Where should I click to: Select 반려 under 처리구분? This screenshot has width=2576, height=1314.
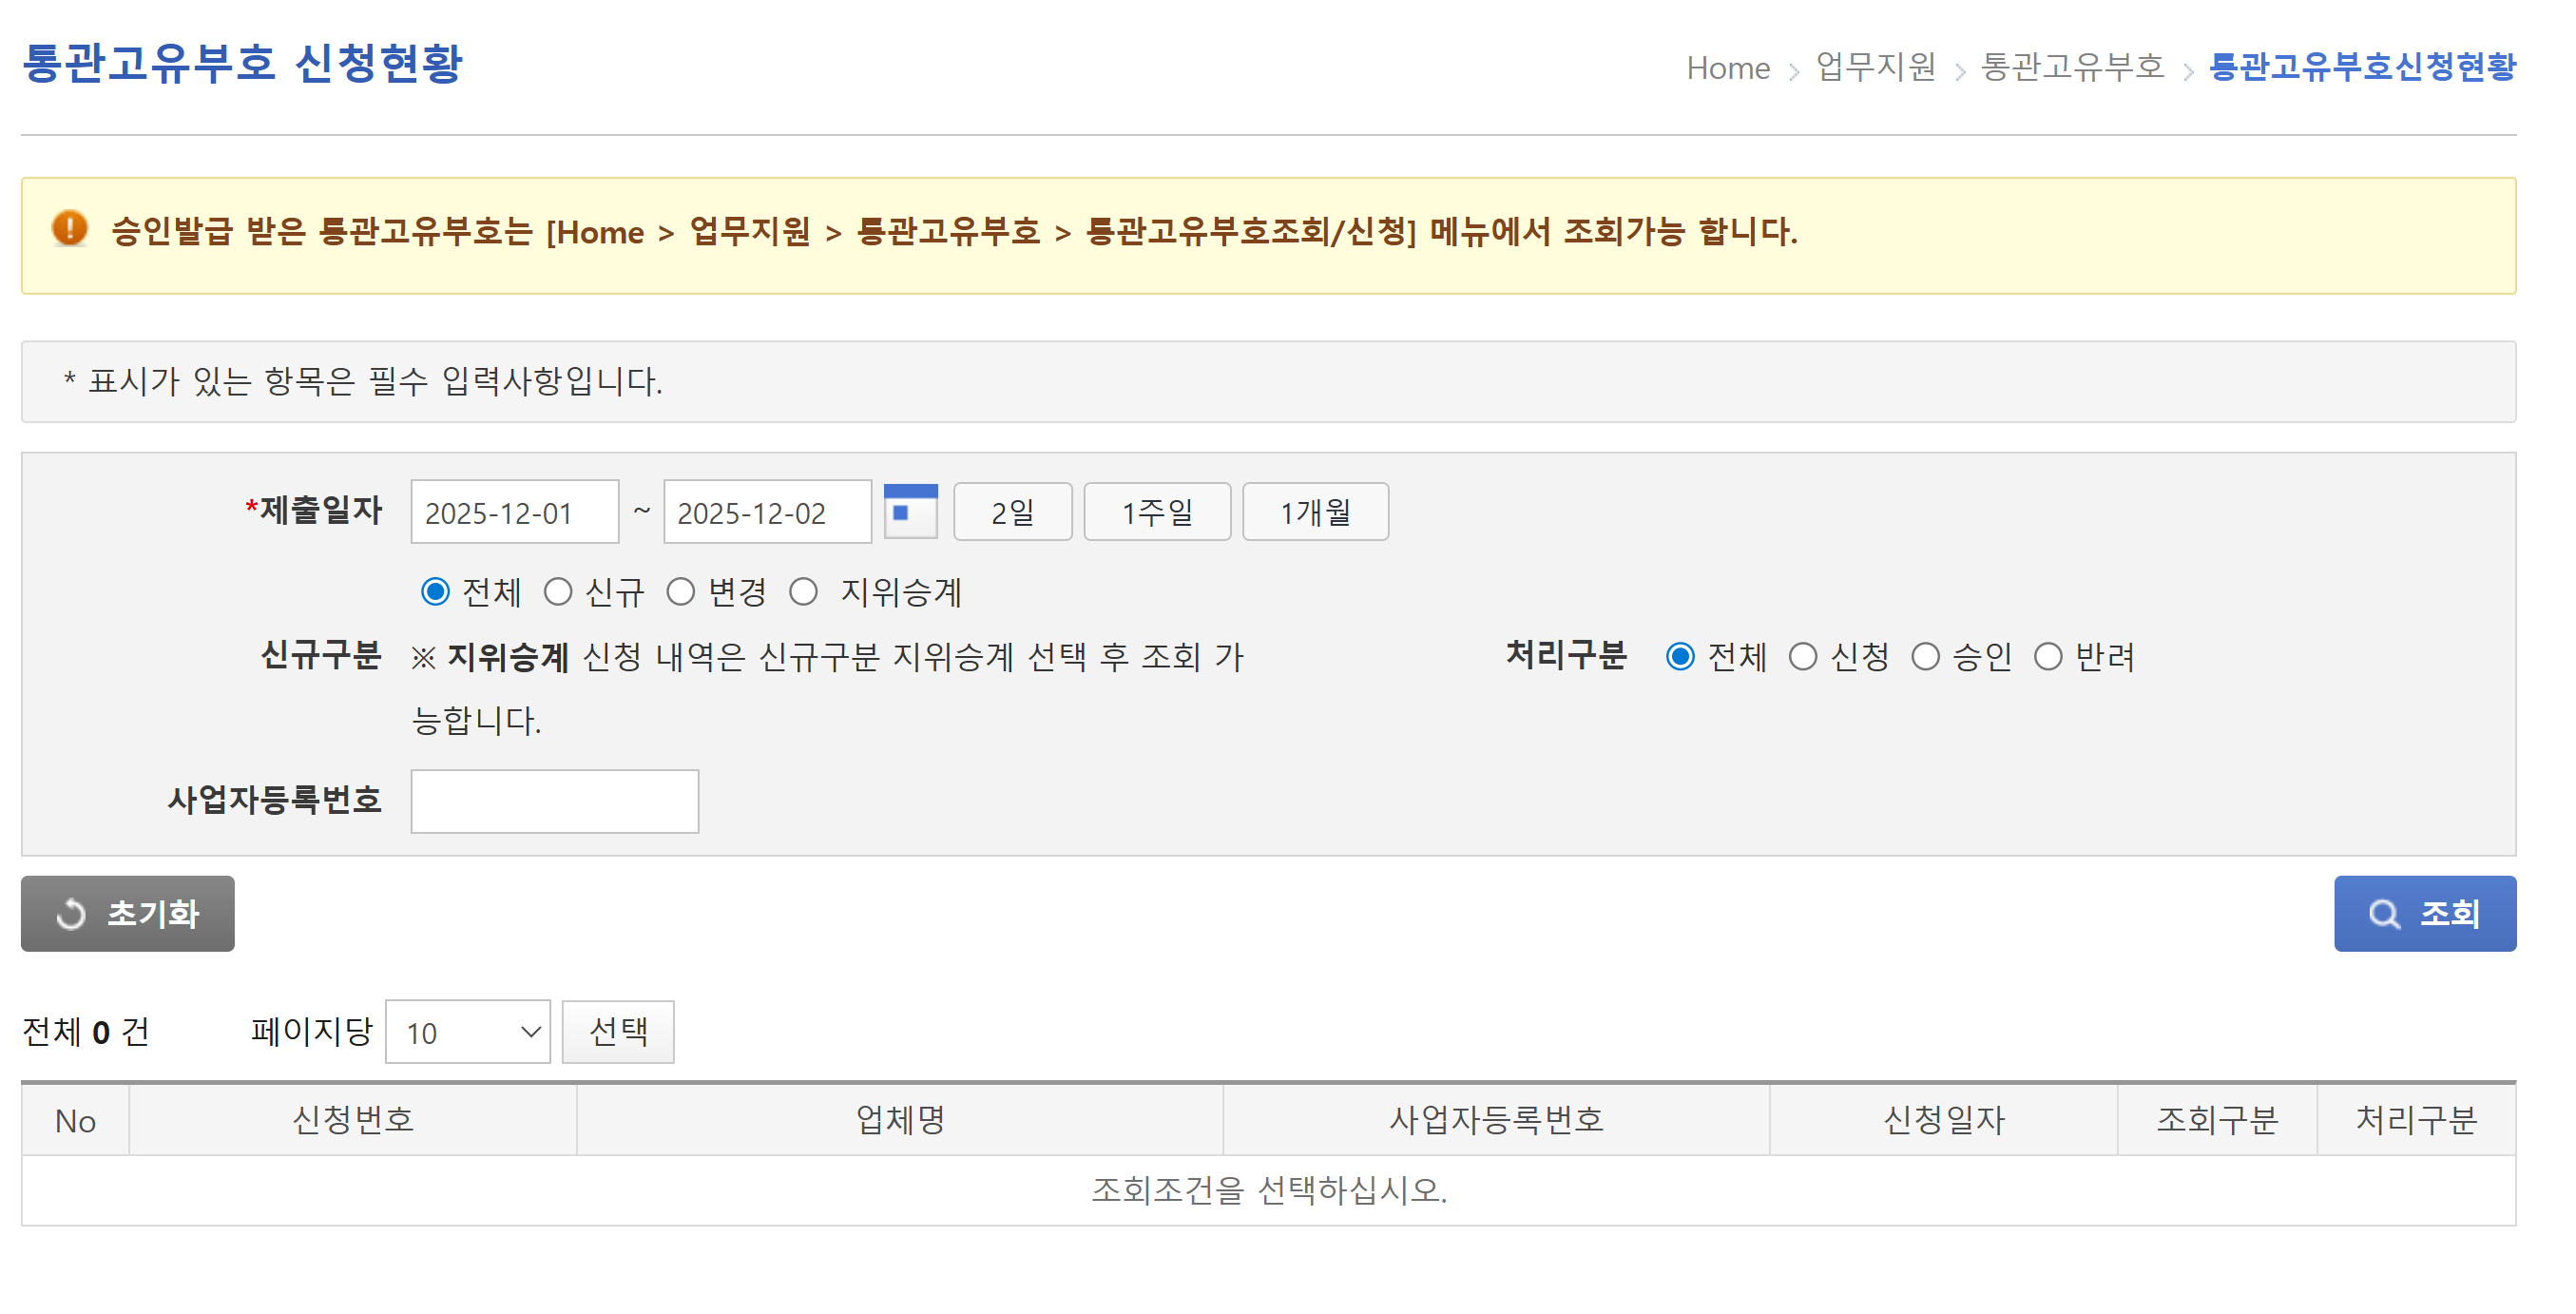(x=2048, y=657)
